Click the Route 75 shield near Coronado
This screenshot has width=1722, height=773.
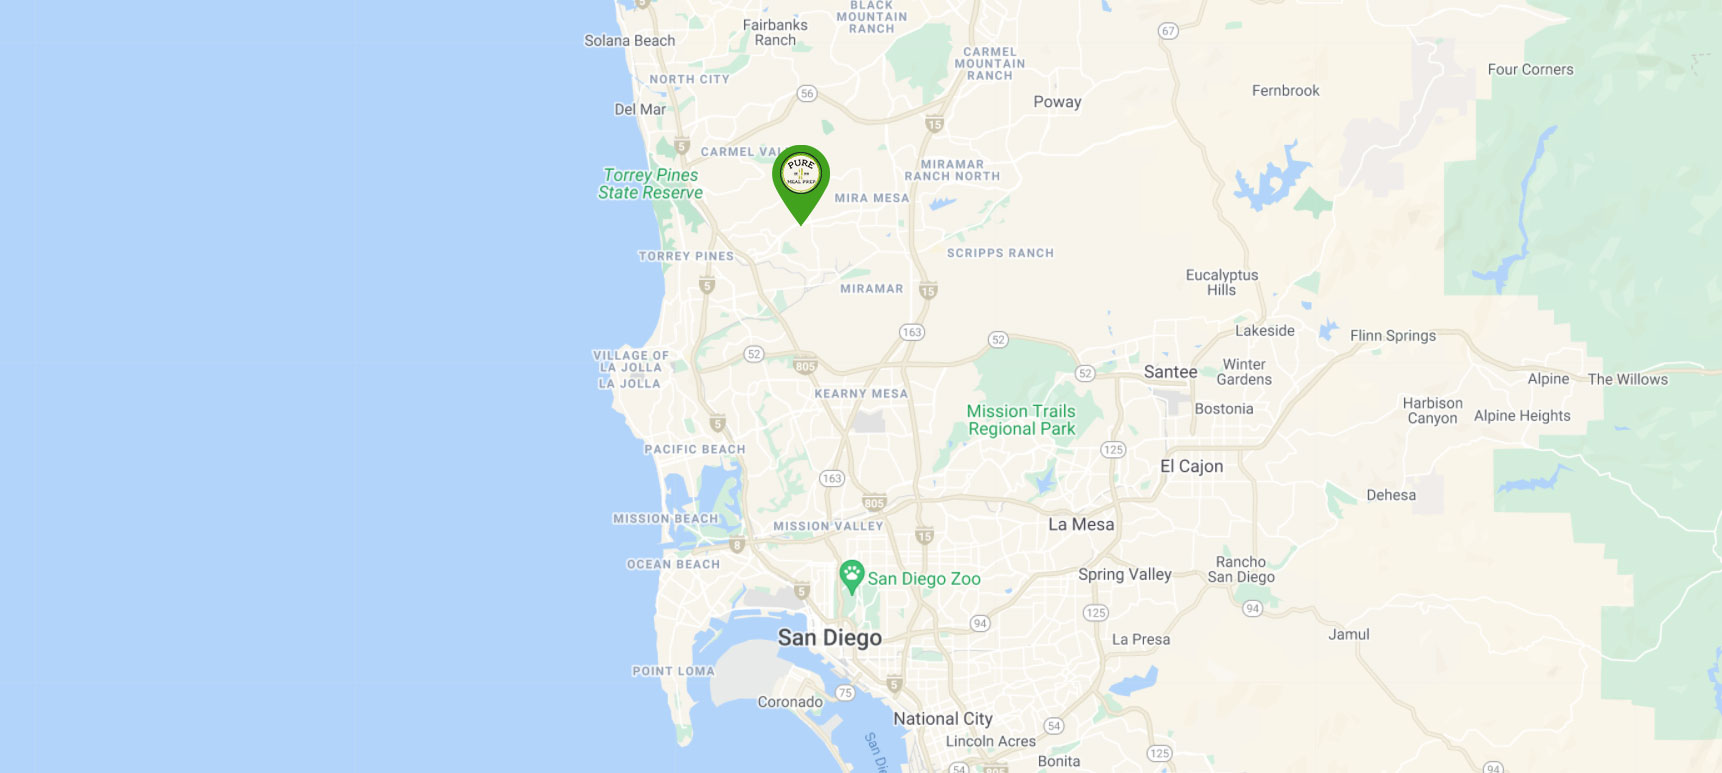[x=846, y=692]
